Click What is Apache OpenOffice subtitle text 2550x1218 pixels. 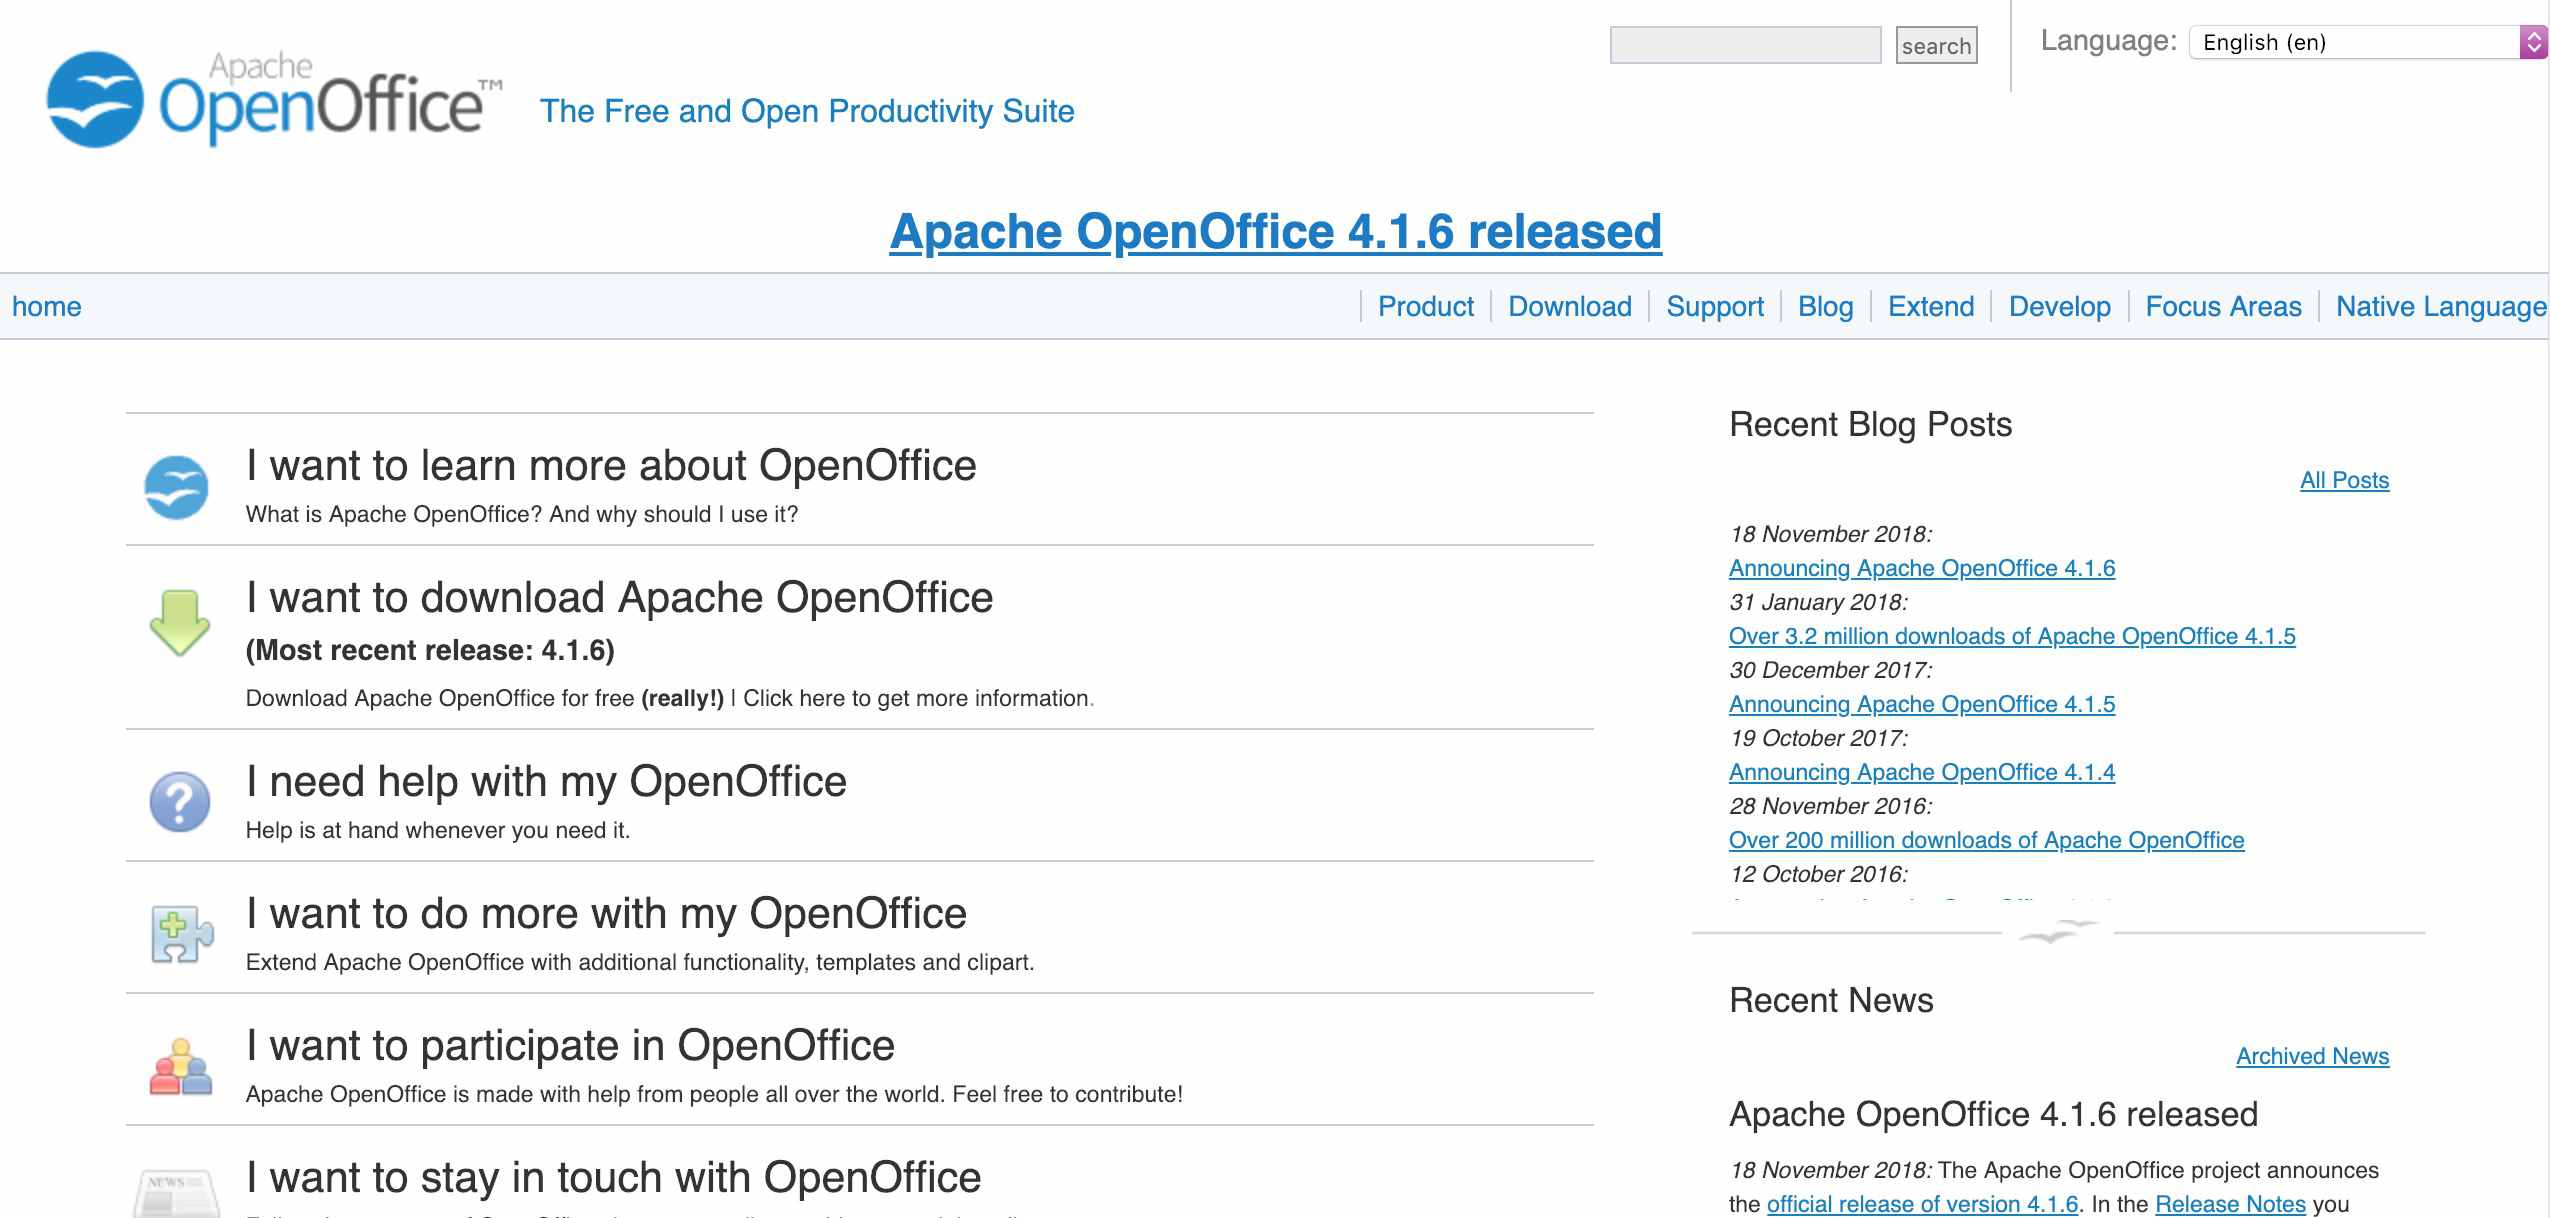click(522, 514)
